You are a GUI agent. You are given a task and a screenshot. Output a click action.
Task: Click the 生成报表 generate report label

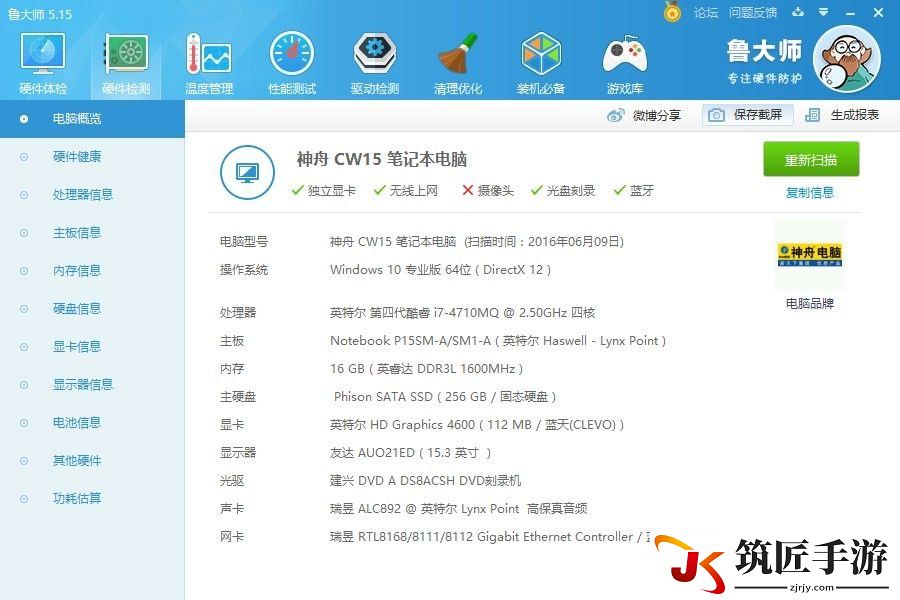click(x=855, y=115)
